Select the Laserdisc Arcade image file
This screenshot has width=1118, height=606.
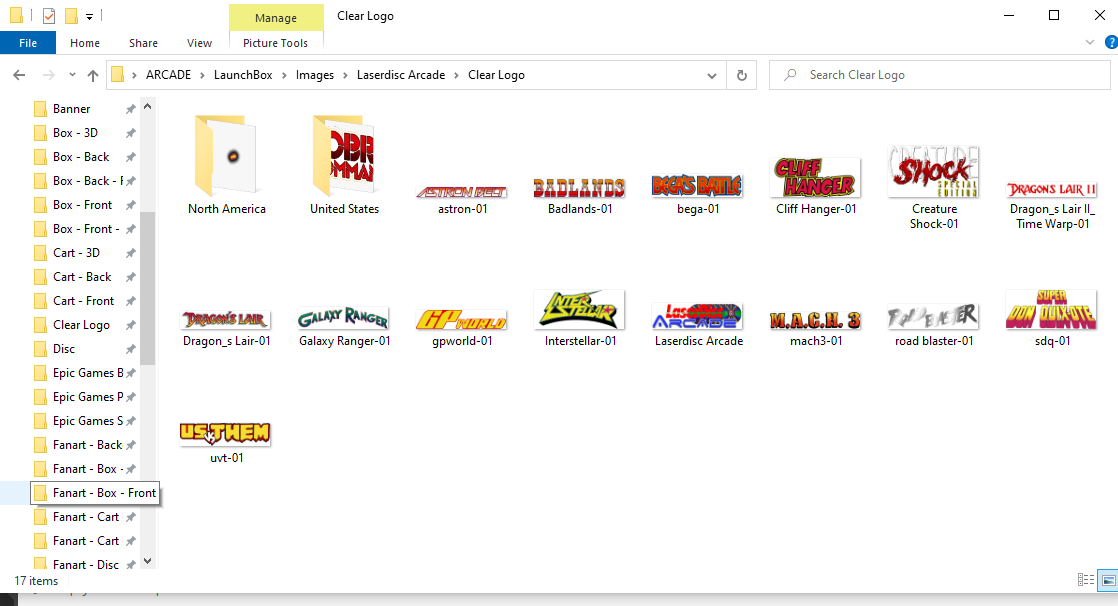pos(698,325)
